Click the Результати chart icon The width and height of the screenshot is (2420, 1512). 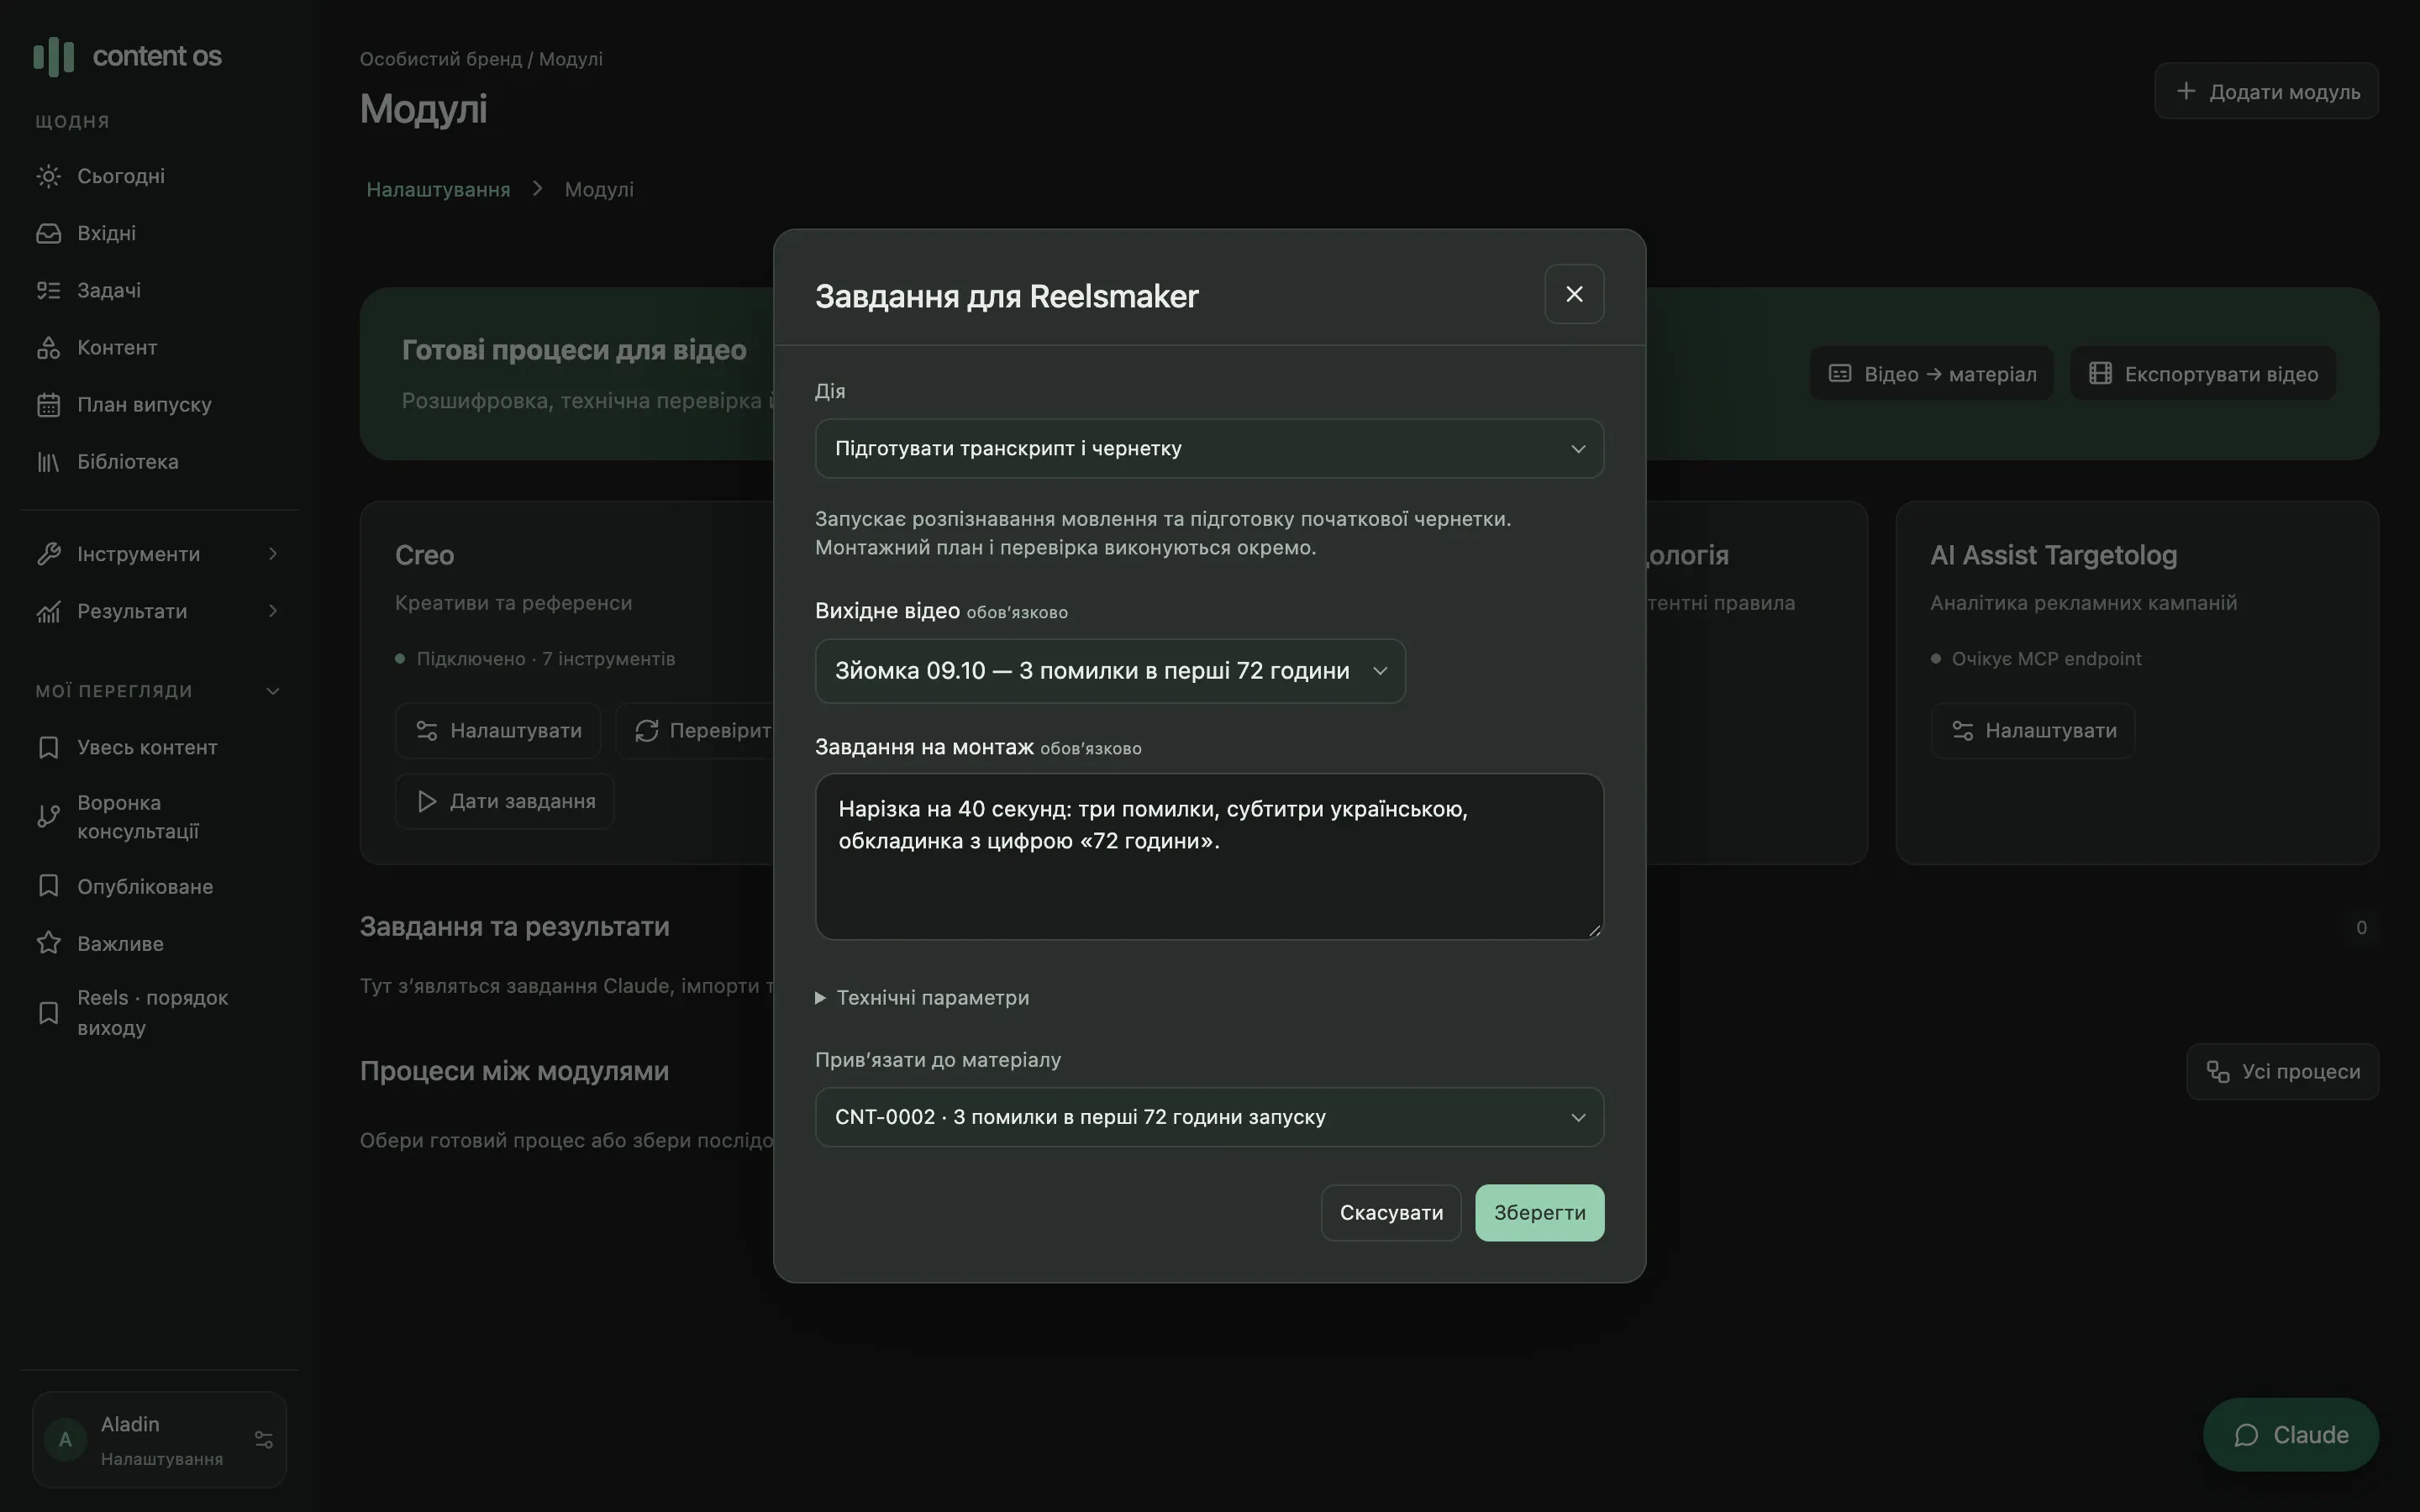coord(48,611)
